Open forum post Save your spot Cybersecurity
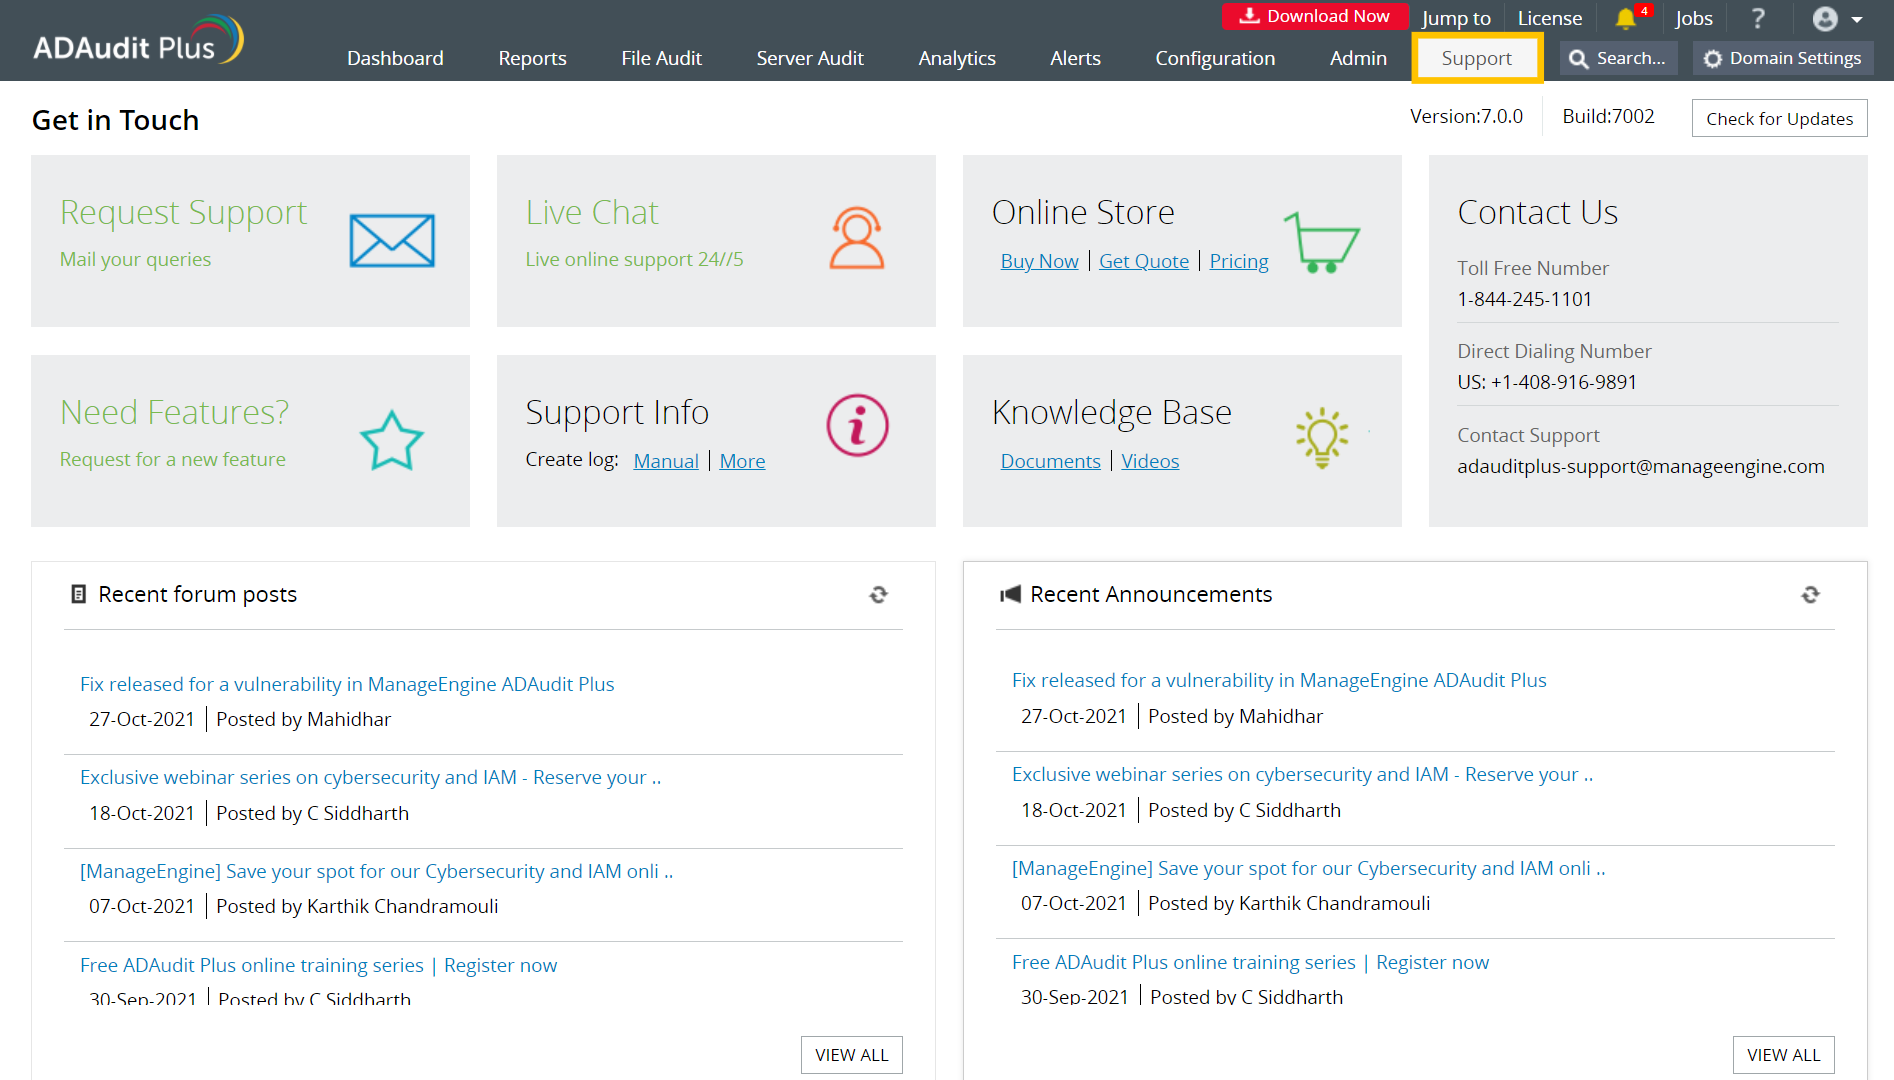Viewport: 1894px width, 1080px height. (377, 871)
